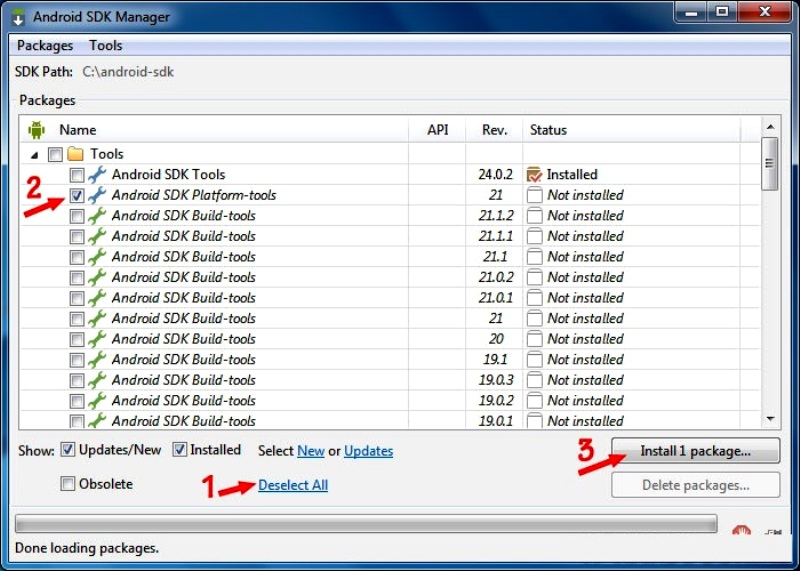Click the SDK path C:\android-sdk text
Image resolution: width=800 pixels, height=571 pixels.
pos(128,71)
